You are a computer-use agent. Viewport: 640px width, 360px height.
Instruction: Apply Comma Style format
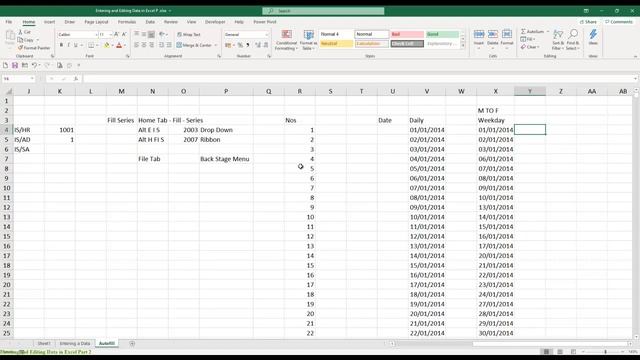[247, 45]
